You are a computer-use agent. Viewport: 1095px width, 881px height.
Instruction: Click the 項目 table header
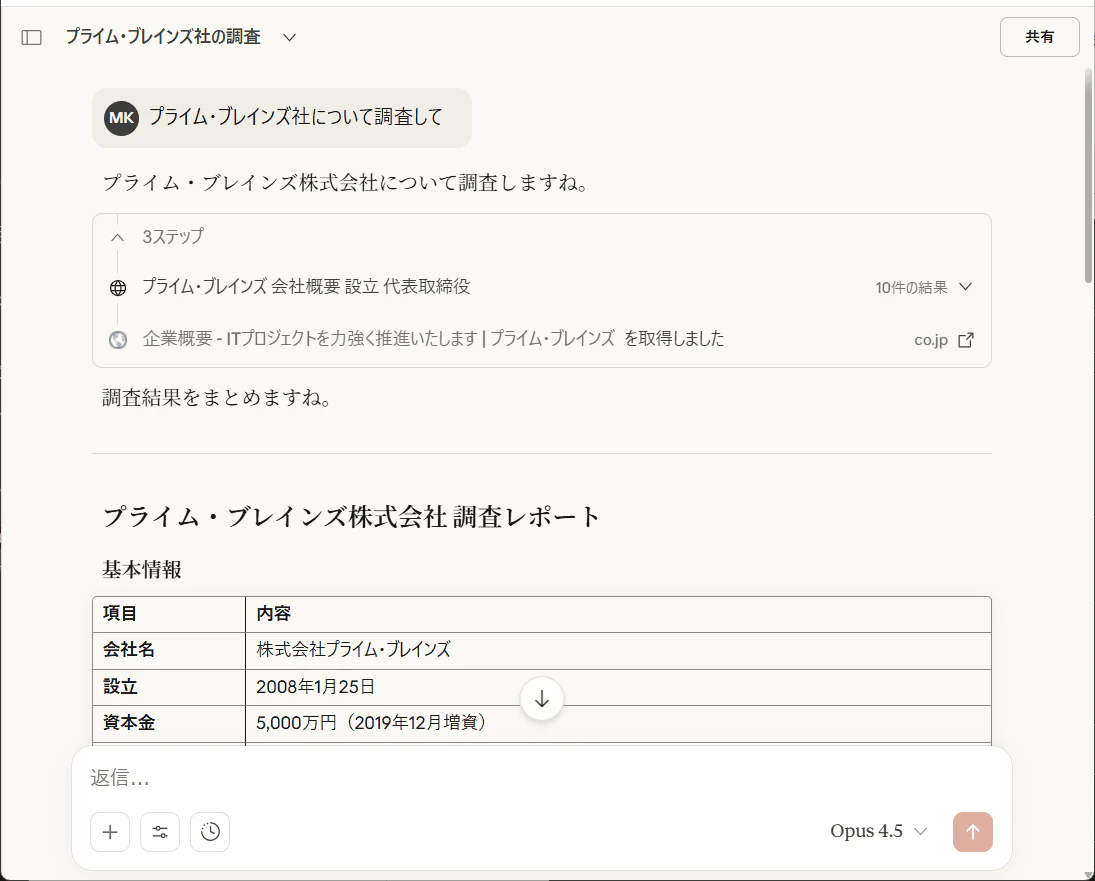tap(169, 614)
